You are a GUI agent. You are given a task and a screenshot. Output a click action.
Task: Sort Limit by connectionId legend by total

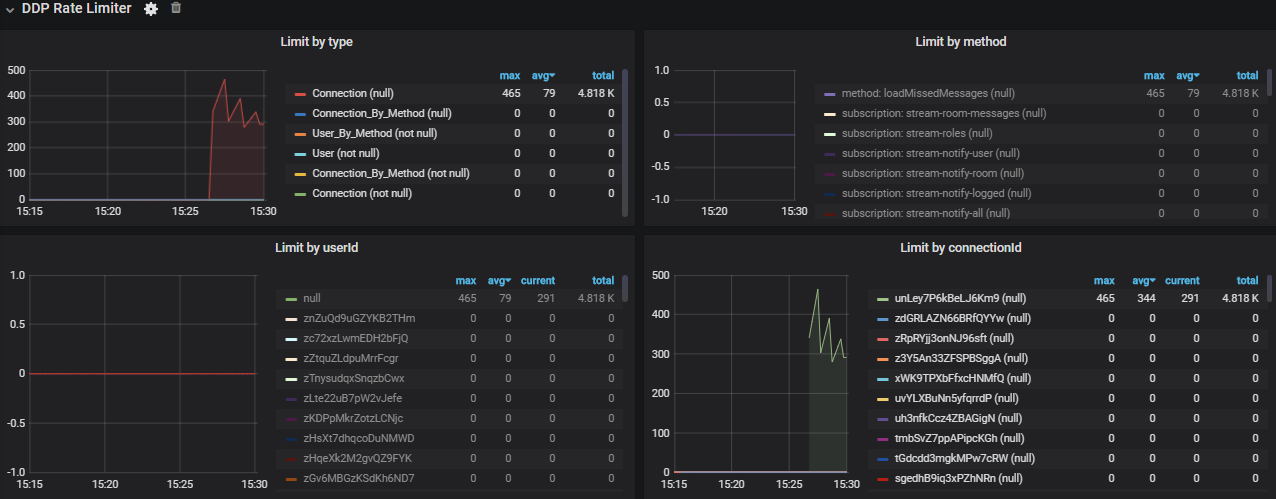(1247, 280)
